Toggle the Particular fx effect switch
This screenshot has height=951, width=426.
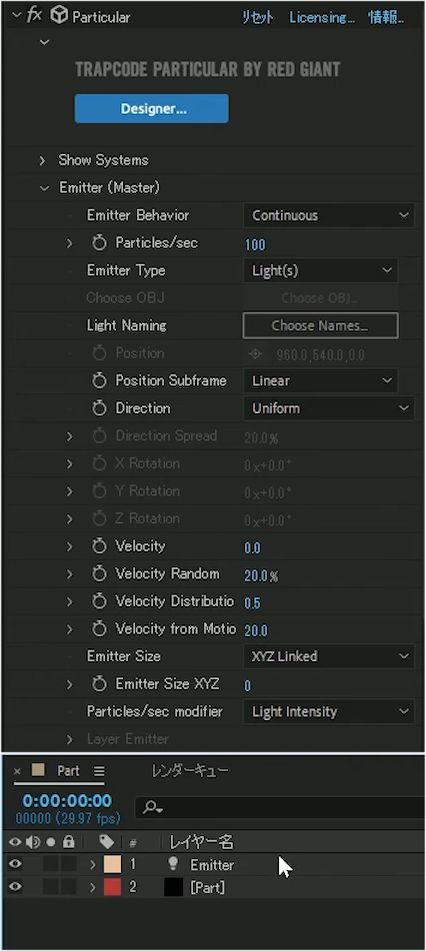point(34,16)
